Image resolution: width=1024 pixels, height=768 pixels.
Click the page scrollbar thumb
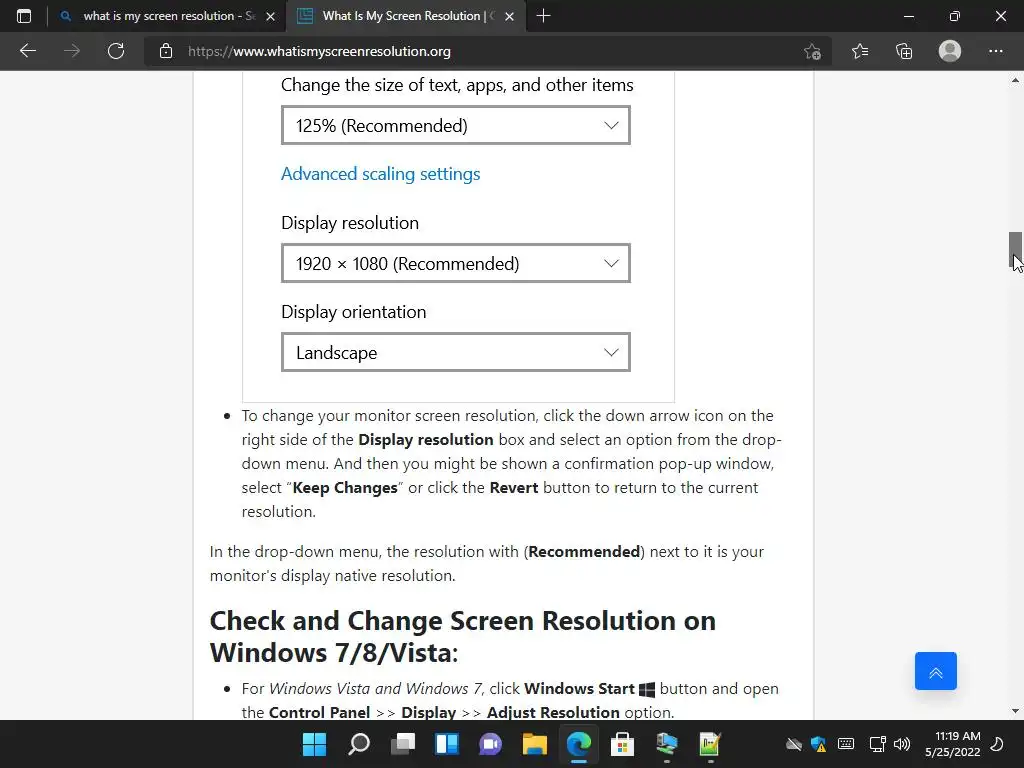[1015, 250]
